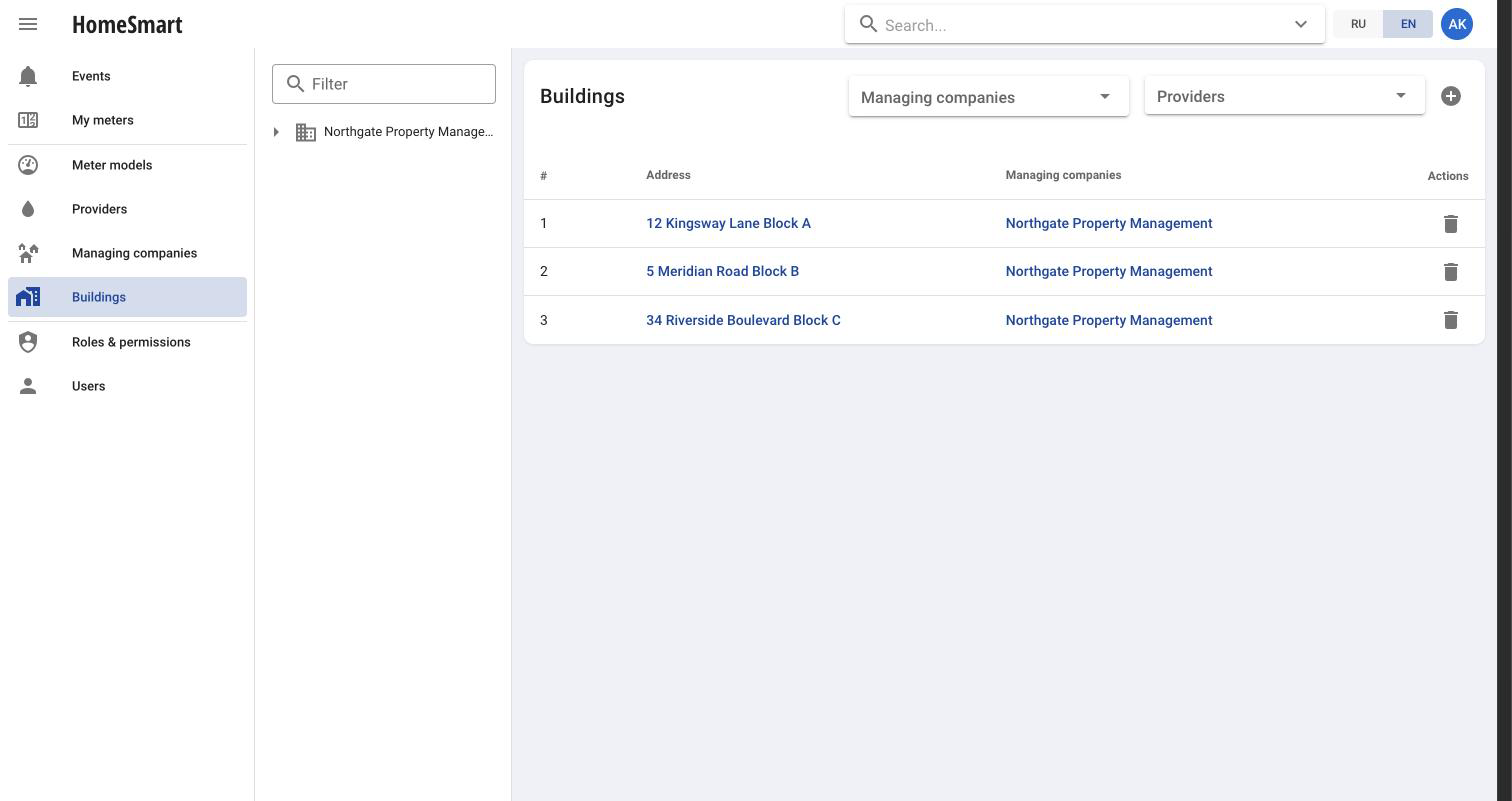Click the Managing companies house icon

[x=28, y=253]
